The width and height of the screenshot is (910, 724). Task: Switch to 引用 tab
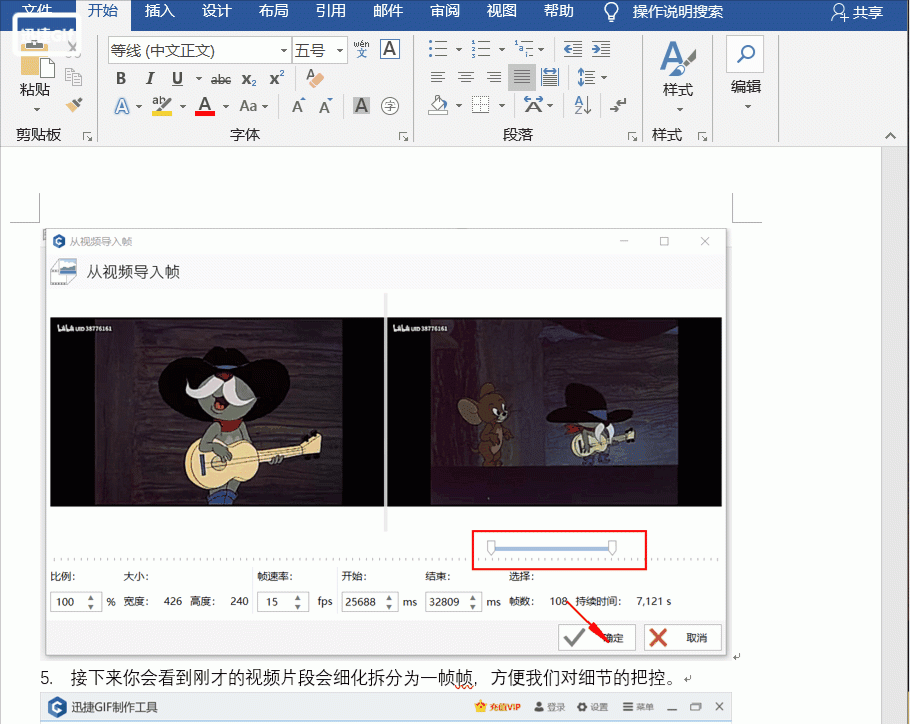click(x=330, y=11)
